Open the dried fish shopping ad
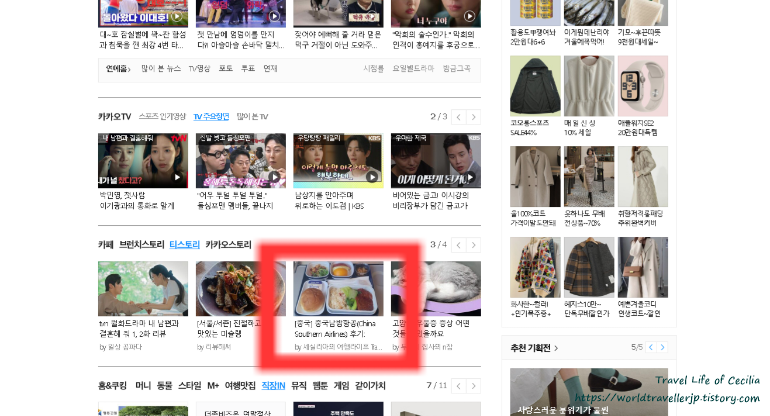The height and width of the screenshot is (416, 770). click(x=589, y=13)
